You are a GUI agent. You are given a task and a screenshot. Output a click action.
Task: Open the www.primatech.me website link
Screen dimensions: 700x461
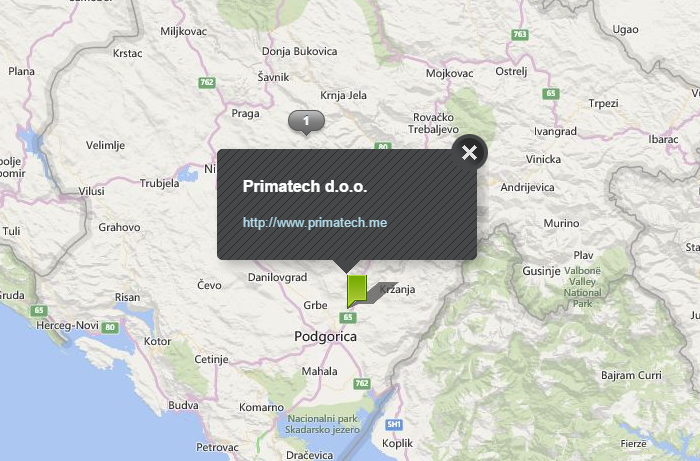(x=314, y=222)
